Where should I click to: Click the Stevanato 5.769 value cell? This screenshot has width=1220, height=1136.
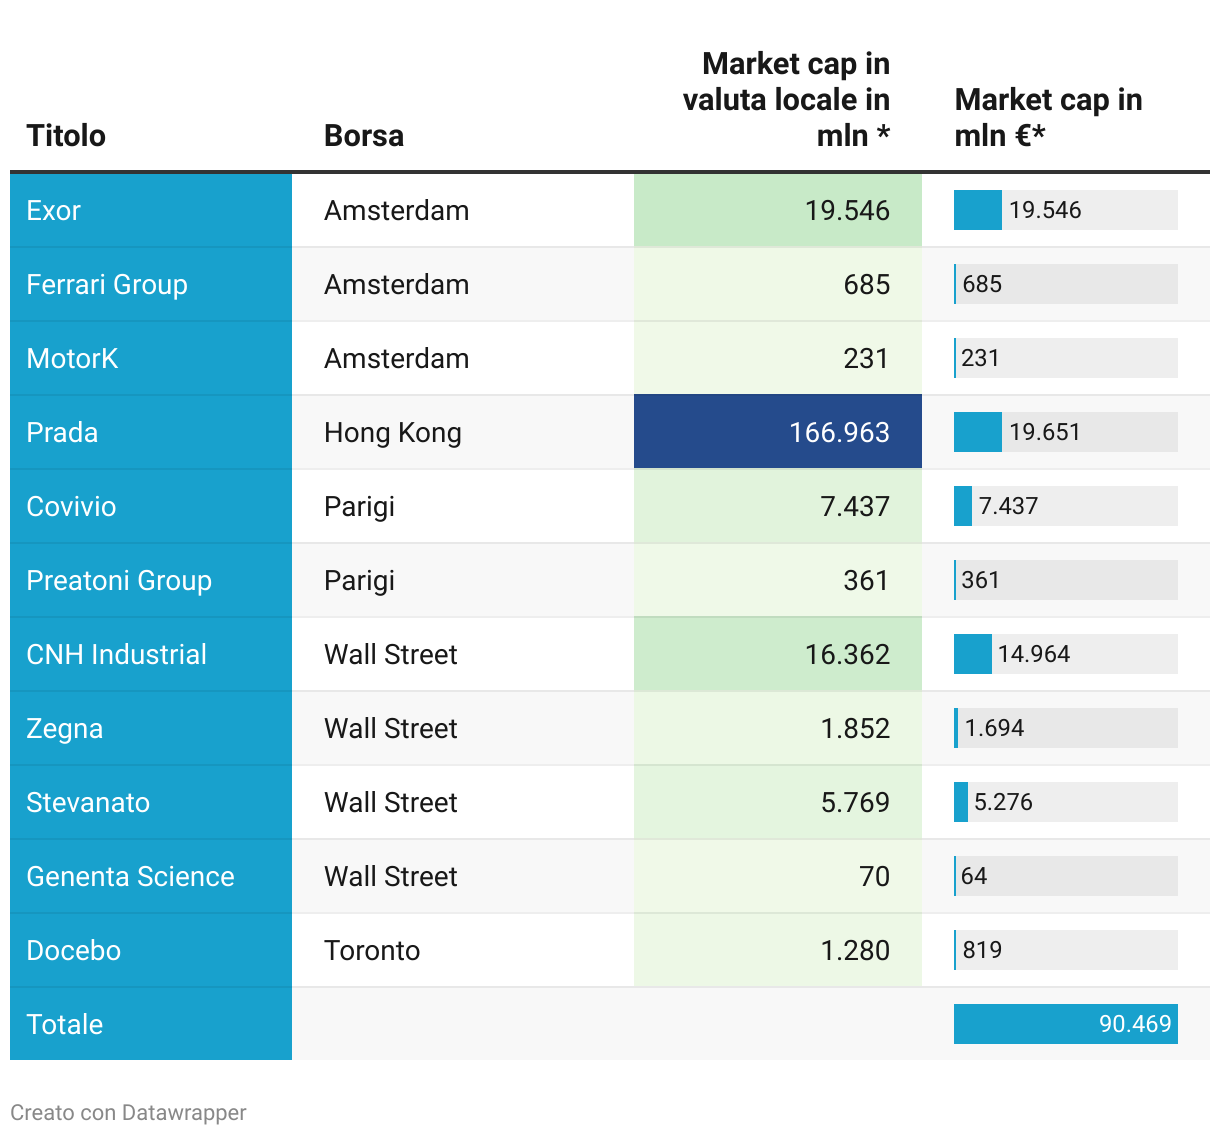click(x=778, y=802)
